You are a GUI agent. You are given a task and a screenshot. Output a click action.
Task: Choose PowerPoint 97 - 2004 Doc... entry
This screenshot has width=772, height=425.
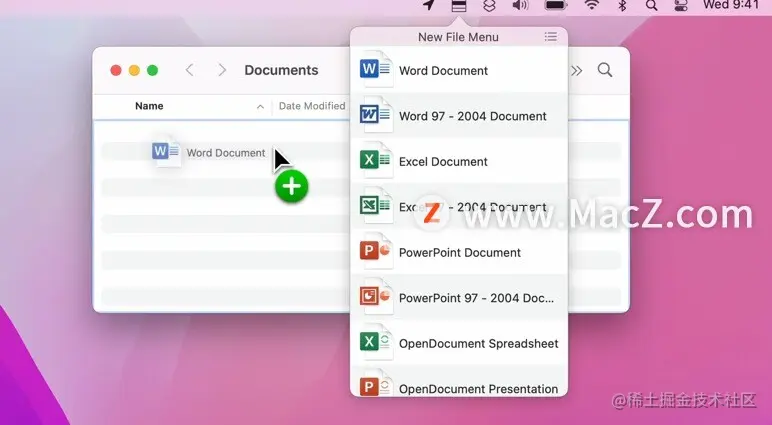(x=458, y=297)
